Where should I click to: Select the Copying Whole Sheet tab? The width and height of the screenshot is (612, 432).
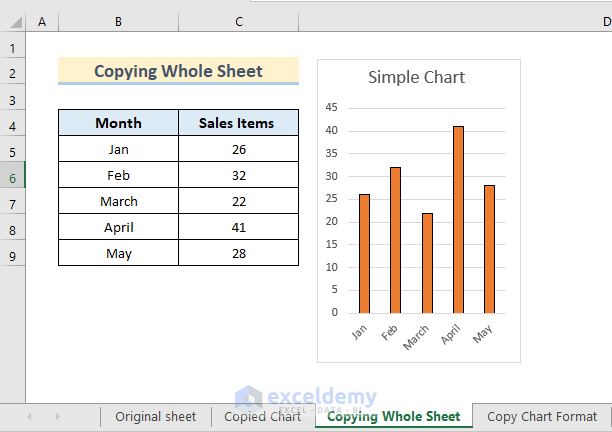click(x=394, y=416)
